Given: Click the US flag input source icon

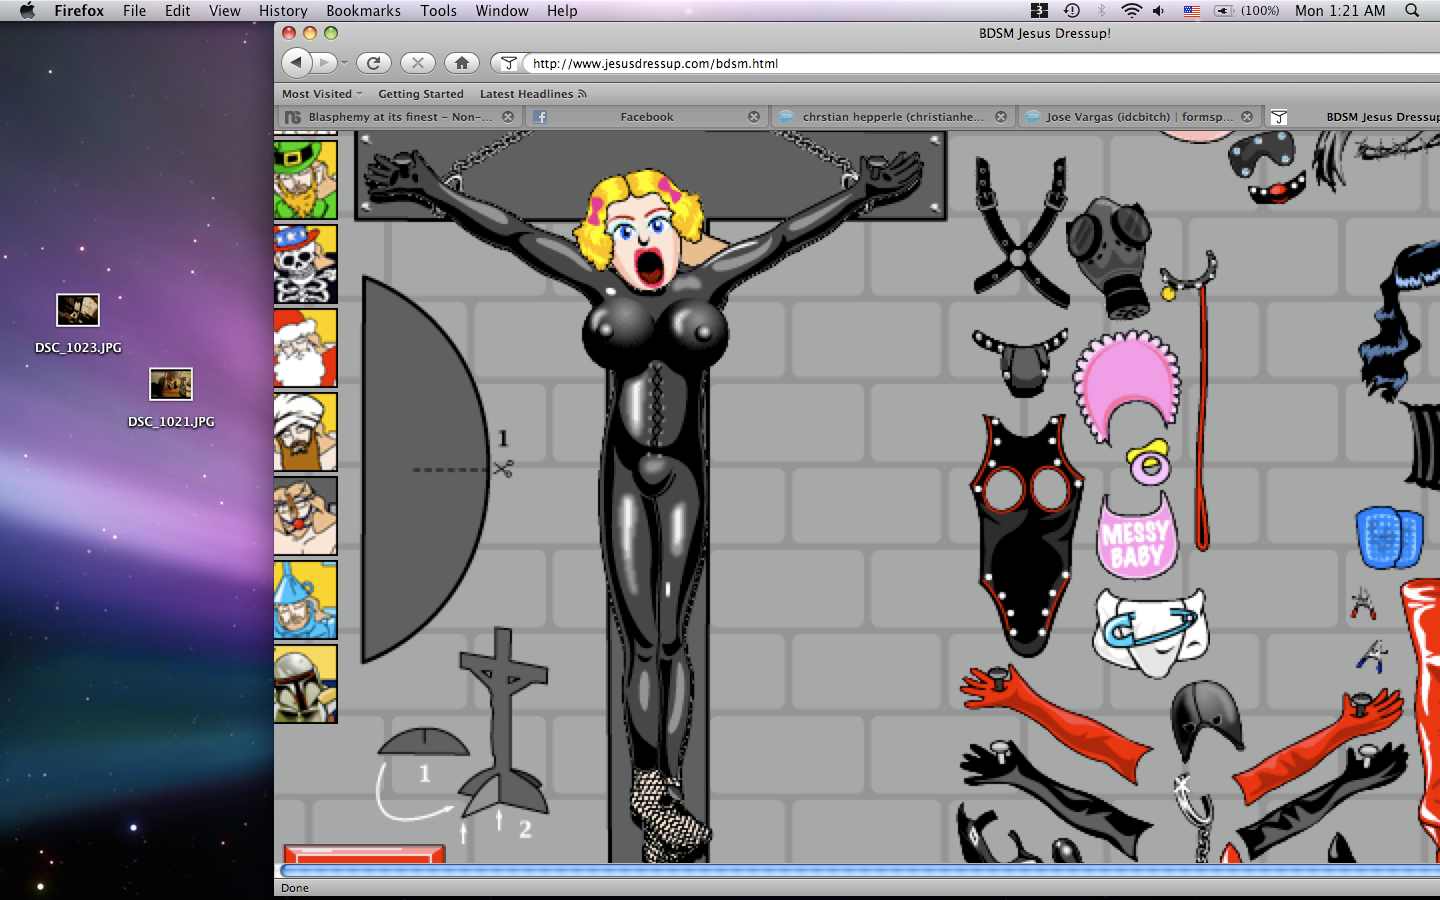Looking at the screenshot, I should point(1191,10).
